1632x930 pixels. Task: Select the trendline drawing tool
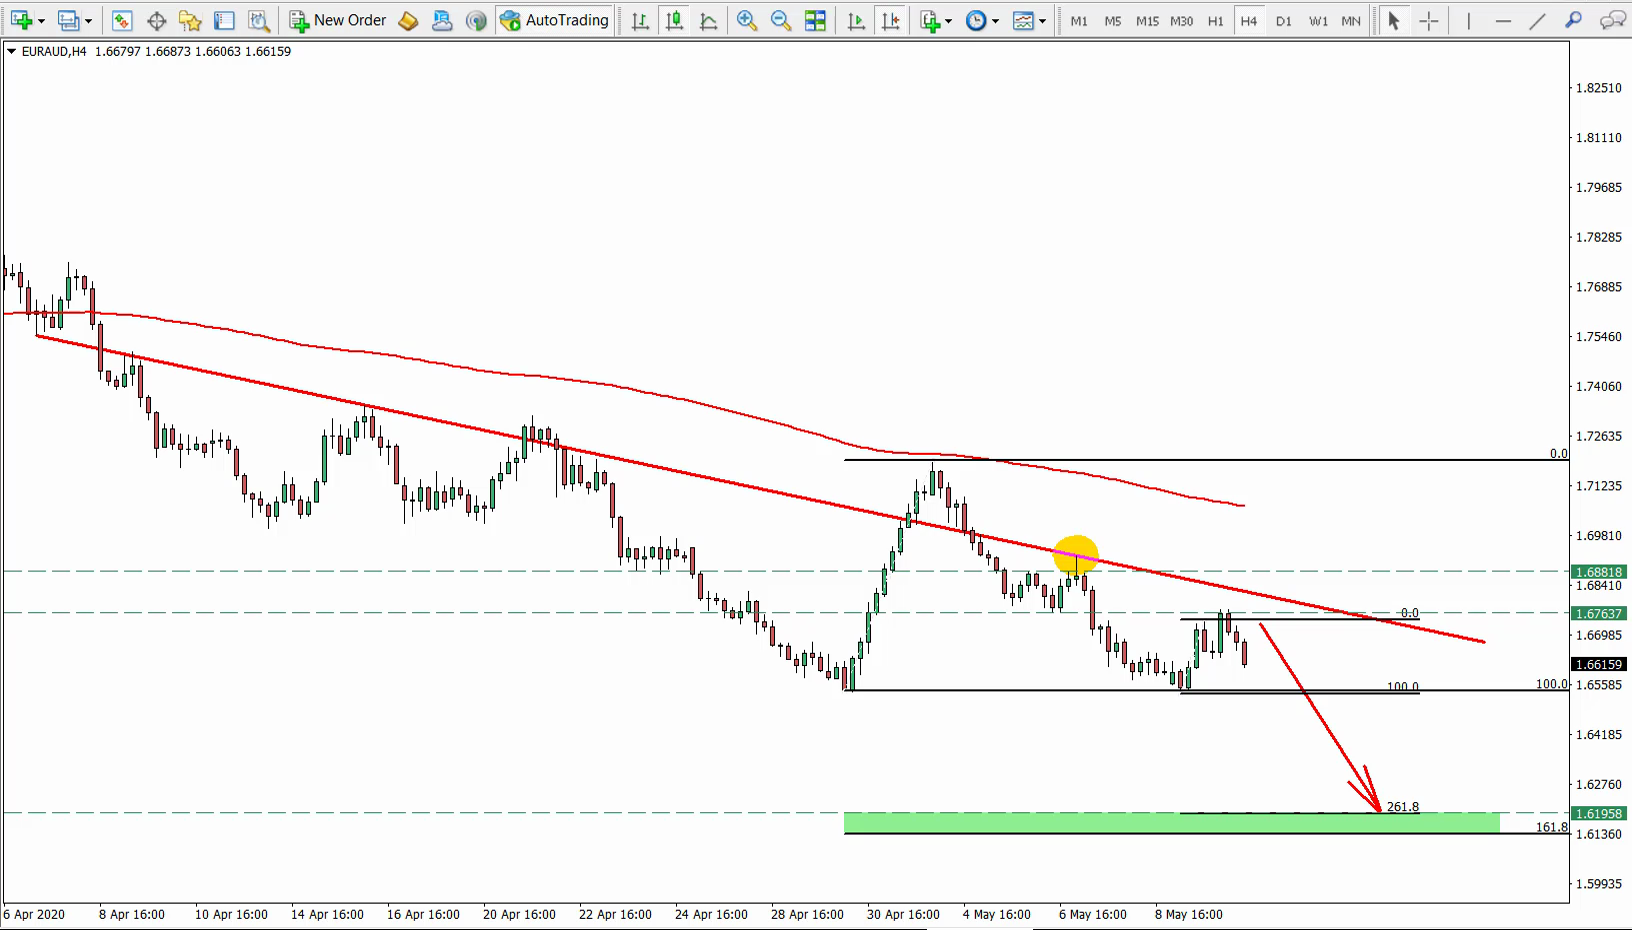pos(1538,20)
